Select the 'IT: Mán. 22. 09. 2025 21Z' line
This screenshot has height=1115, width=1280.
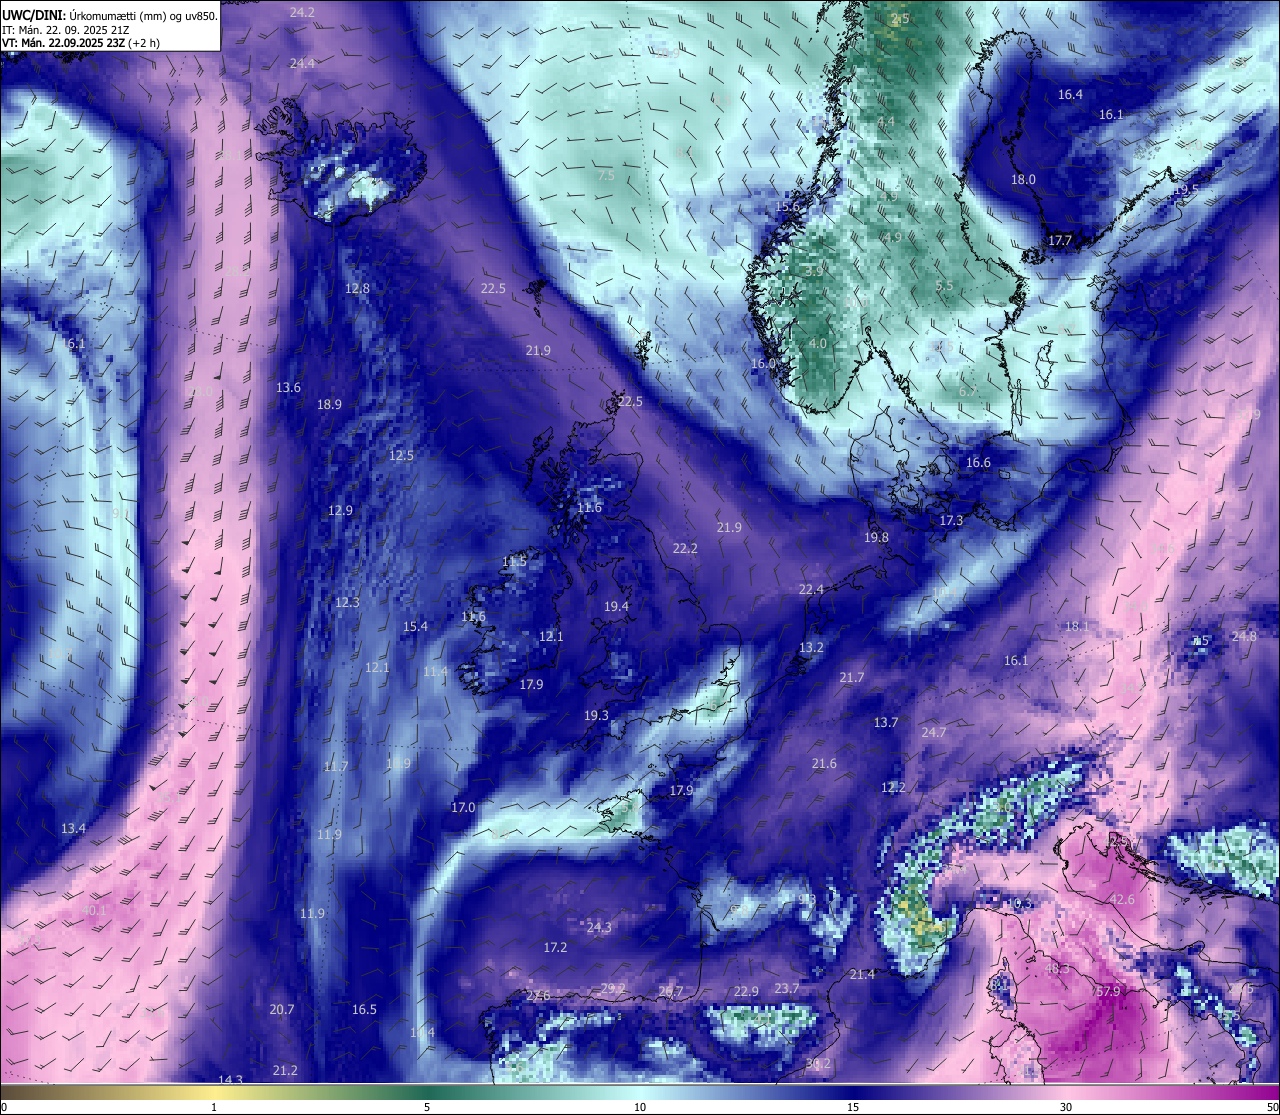[x=64, y=29]
